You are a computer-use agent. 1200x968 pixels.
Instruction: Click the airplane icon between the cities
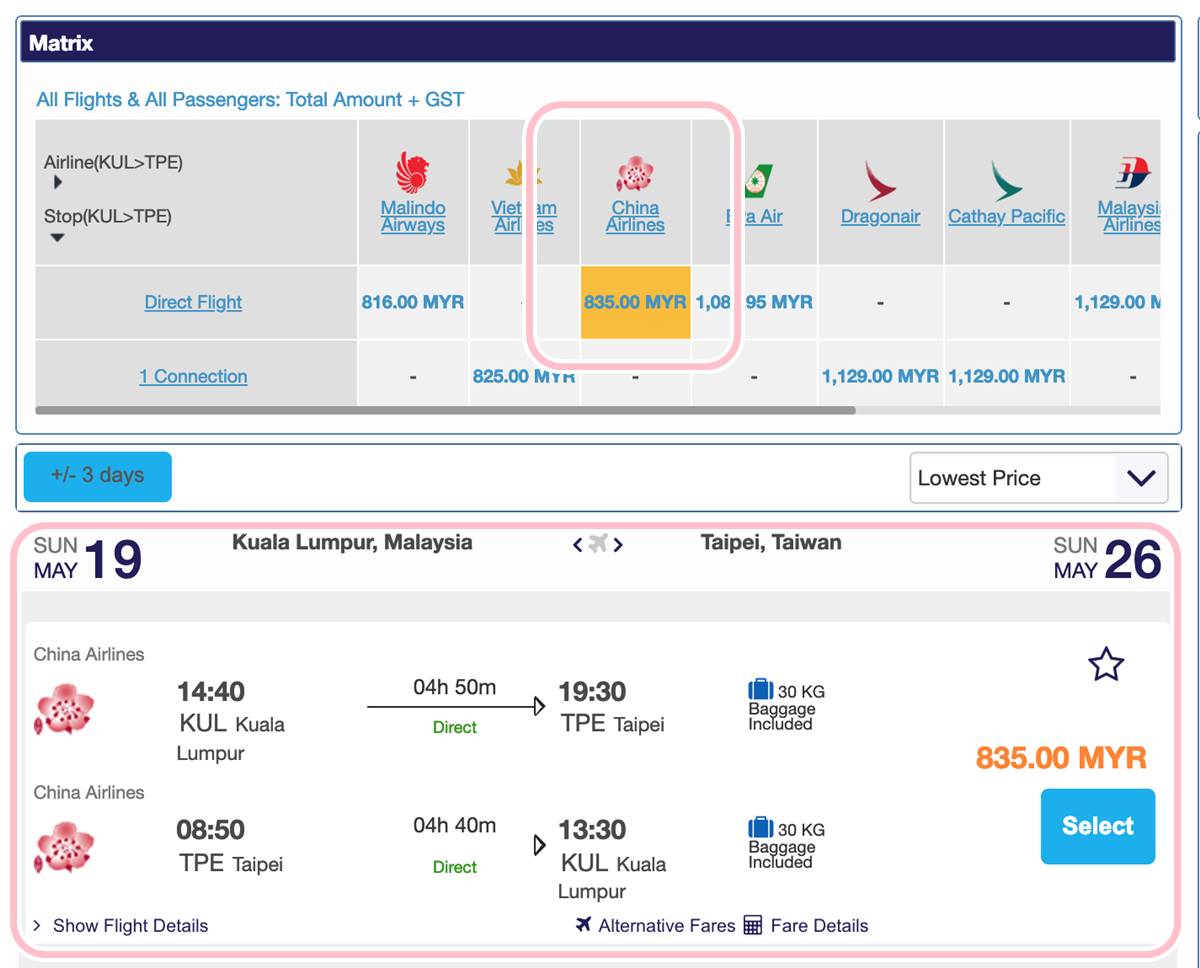[x=598, y=544]
